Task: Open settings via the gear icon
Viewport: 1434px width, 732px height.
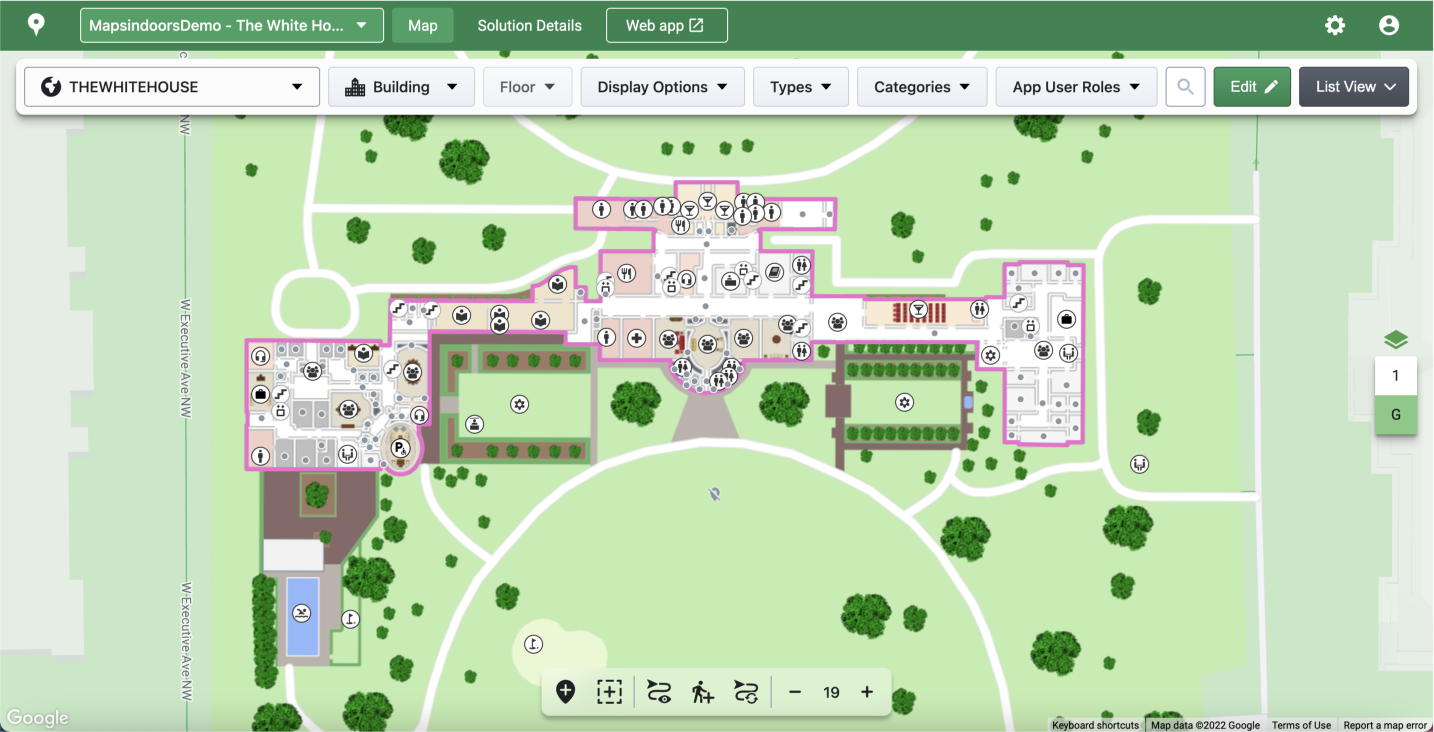Action: tap(1335, 26)
